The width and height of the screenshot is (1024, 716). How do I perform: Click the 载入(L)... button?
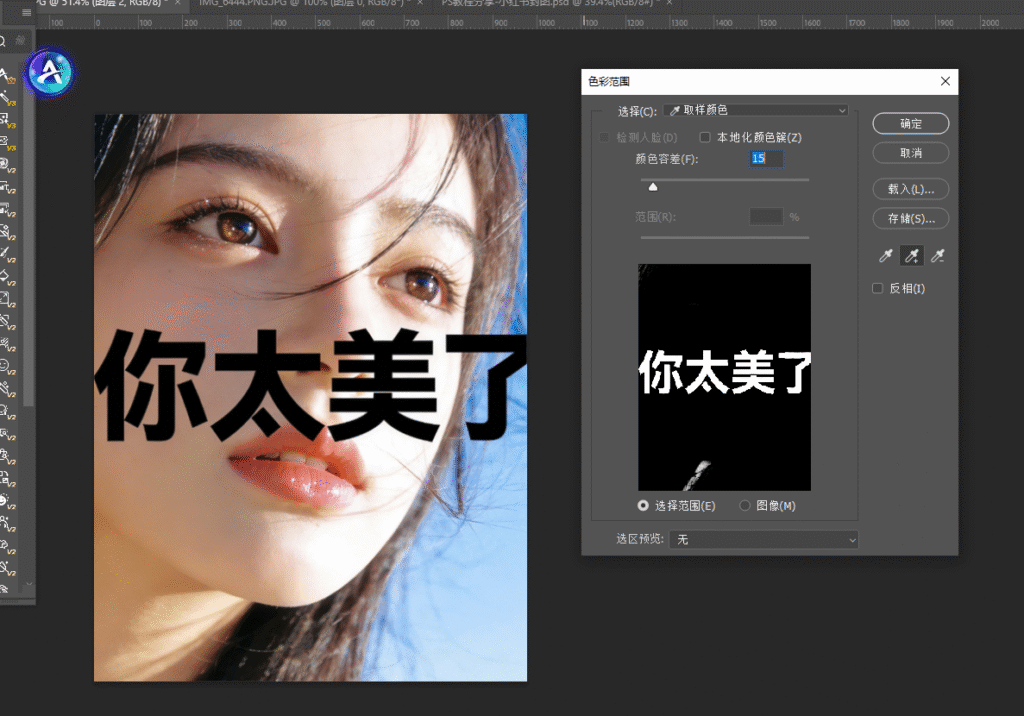tap(910, 189)
